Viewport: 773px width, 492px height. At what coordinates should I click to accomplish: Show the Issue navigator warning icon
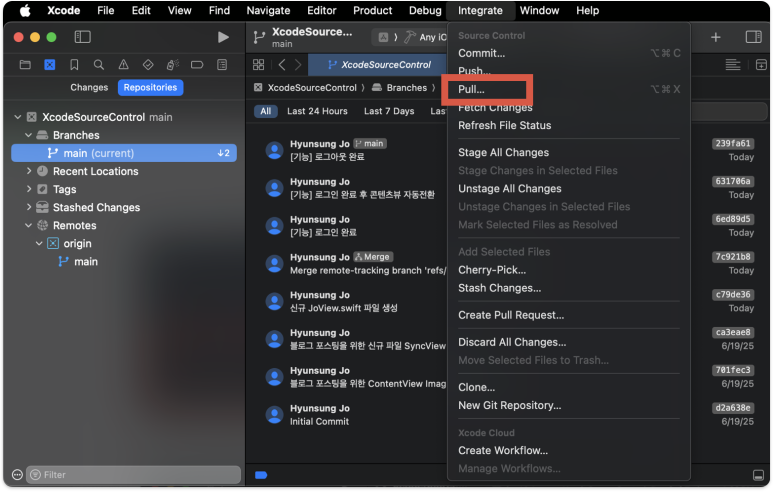(x=123, y=65)
